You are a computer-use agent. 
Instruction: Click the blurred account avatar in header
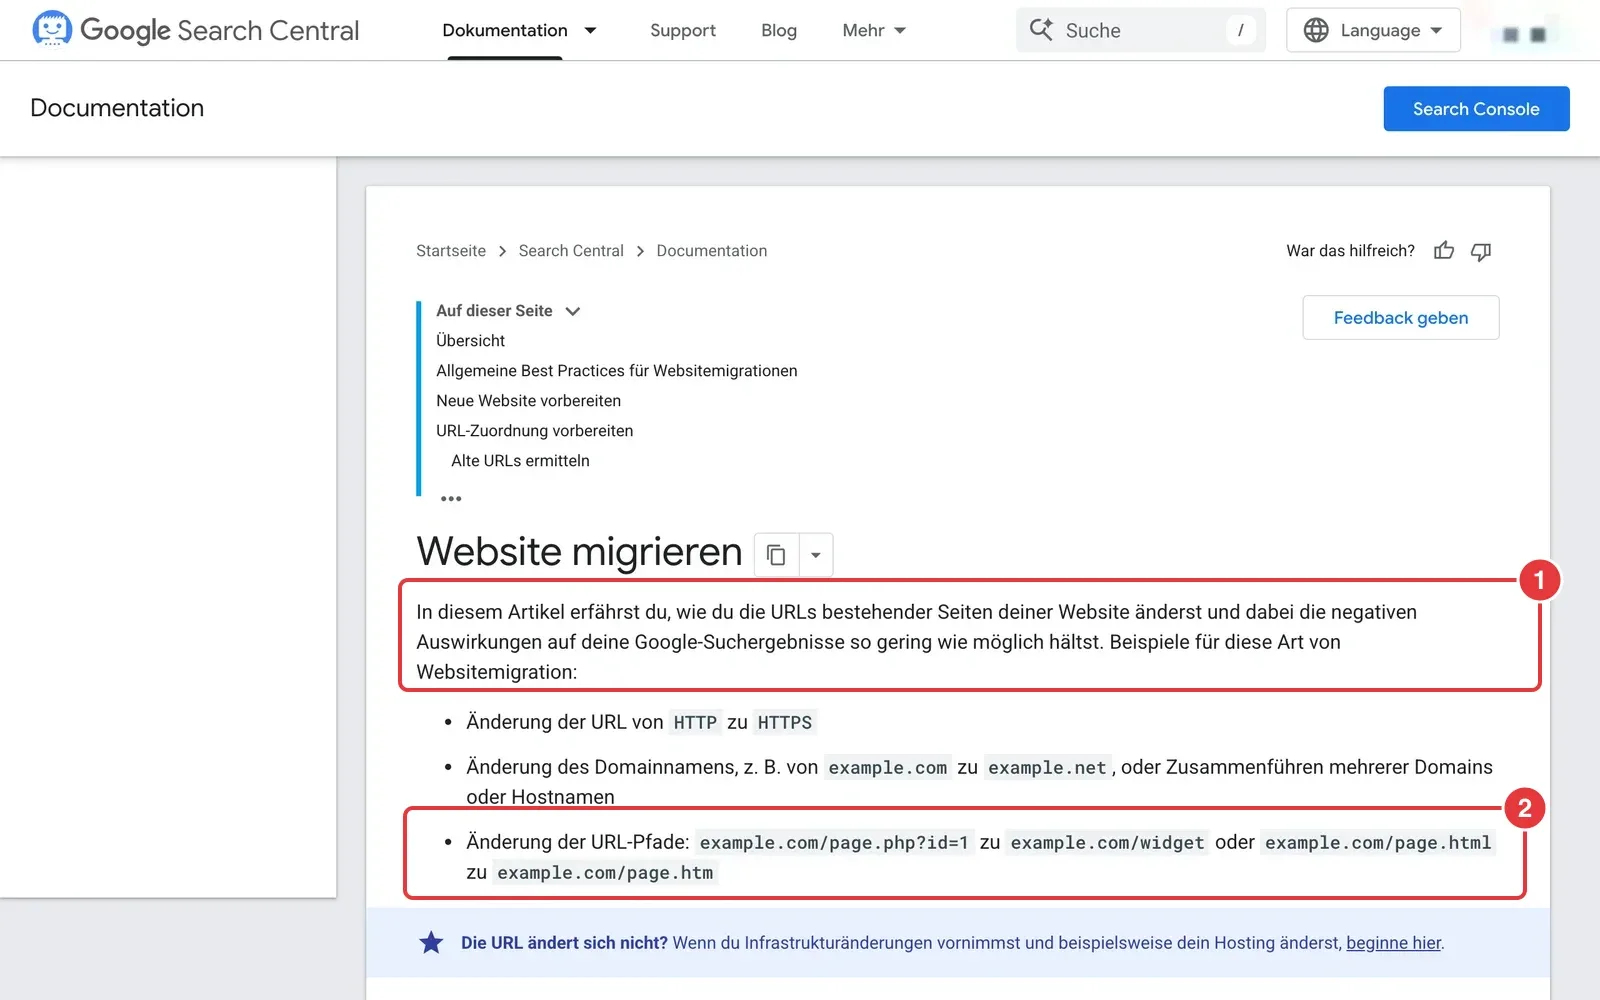pyautogui.click(x=1525, y=34)
